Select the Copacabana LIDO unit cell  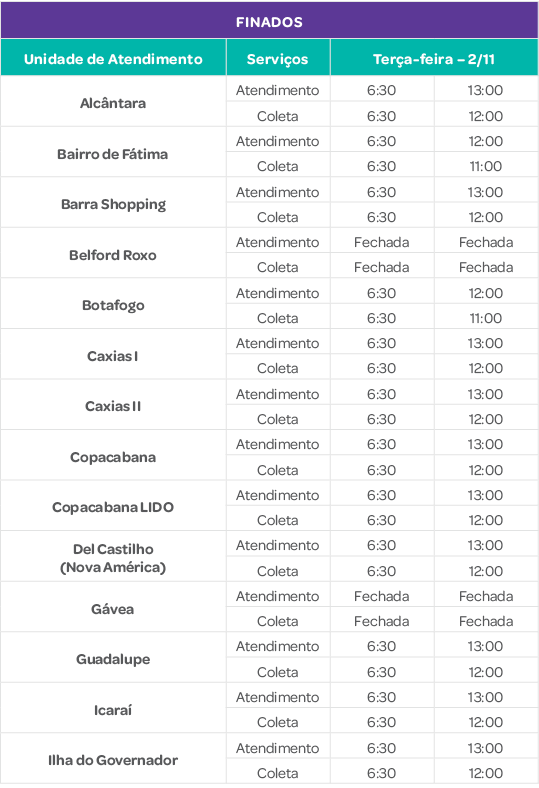point(114,506)
